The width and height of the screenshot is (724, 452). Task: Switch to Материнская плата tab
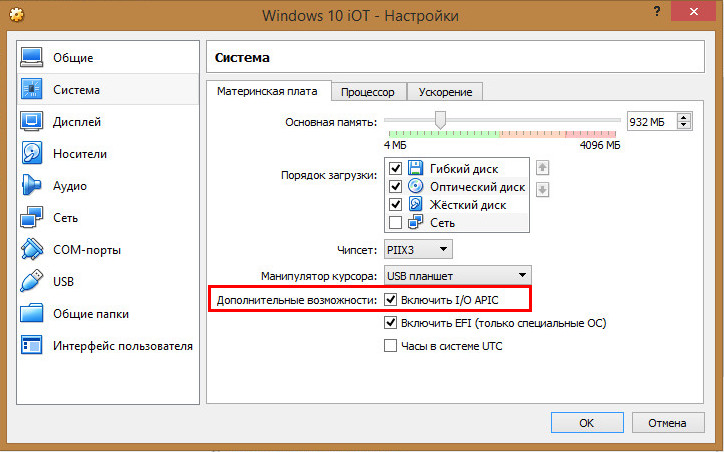(x=267, y=91)
